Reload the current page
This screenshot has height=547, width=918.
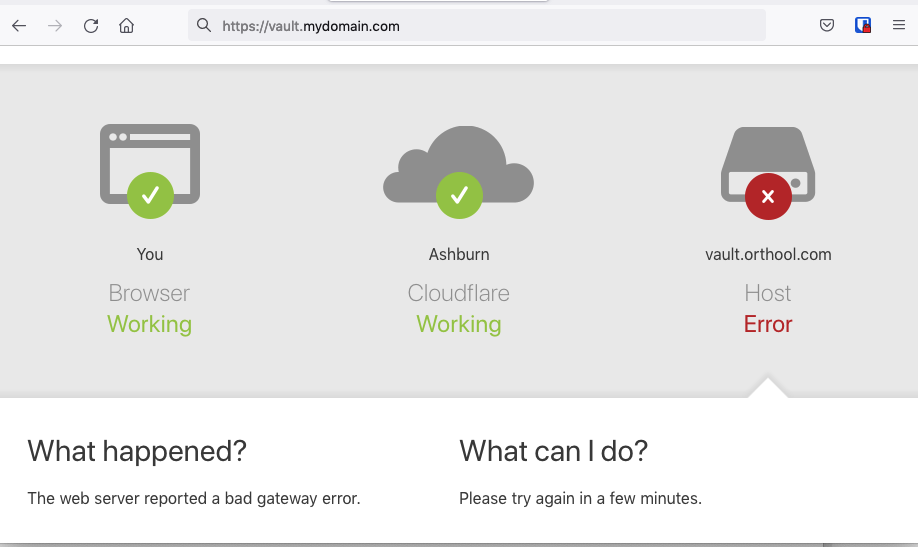(x=91, y=26)
